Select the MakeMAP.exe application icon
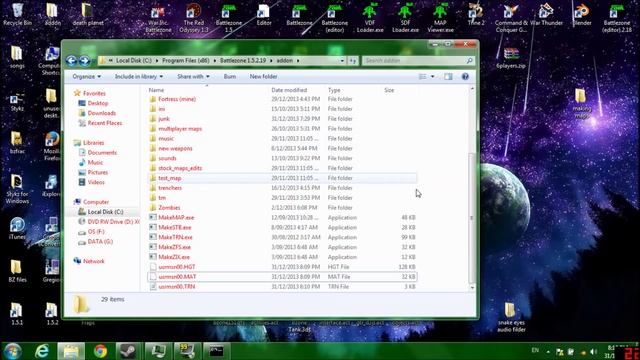This screenshot has height=360, width=640. point(153,218)
